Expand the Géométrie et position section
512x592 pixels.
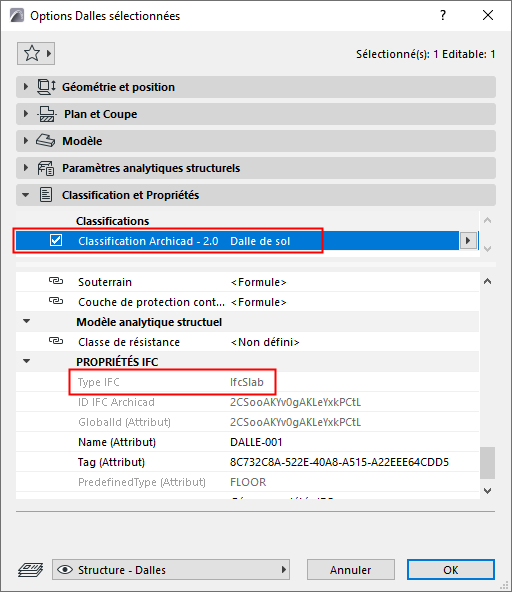coord(26,87)
